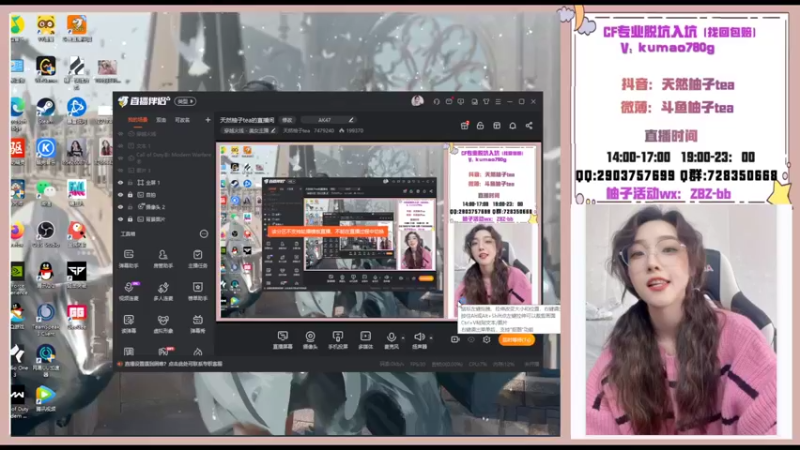Toggle lock on fullscreen 1 source

click(x=130, y=183)
